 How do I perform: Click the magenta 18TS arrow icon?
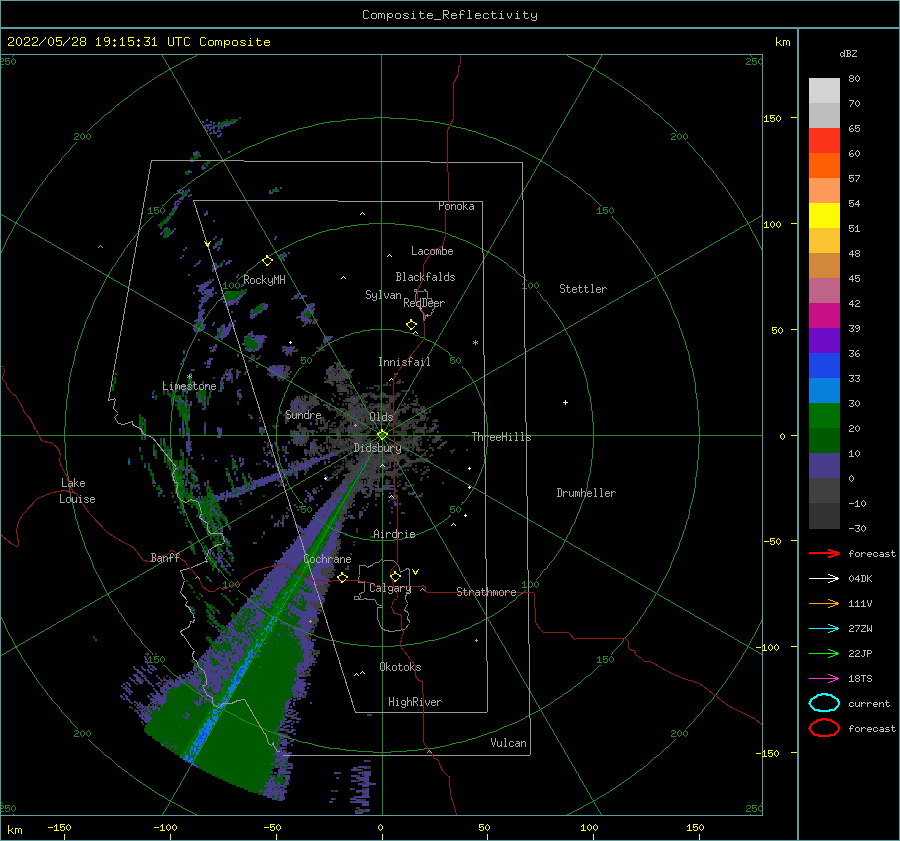(824, 679)
